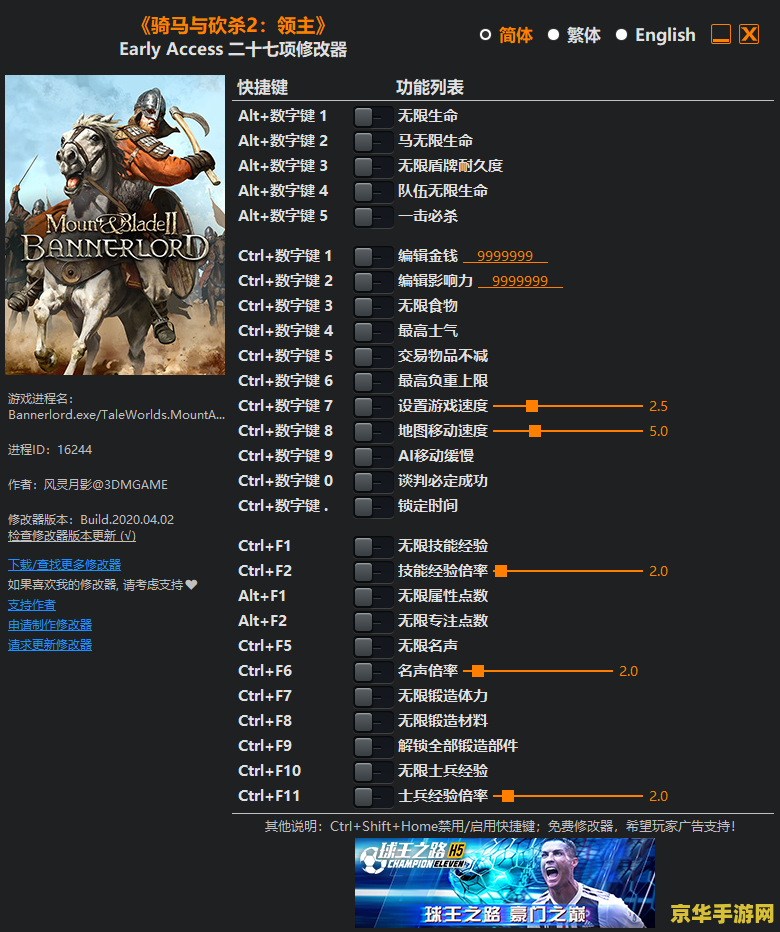Click the 编辑影响力 value field
Image resolution: width=780 pixels, height=932 pixels.
coord(520,281)
